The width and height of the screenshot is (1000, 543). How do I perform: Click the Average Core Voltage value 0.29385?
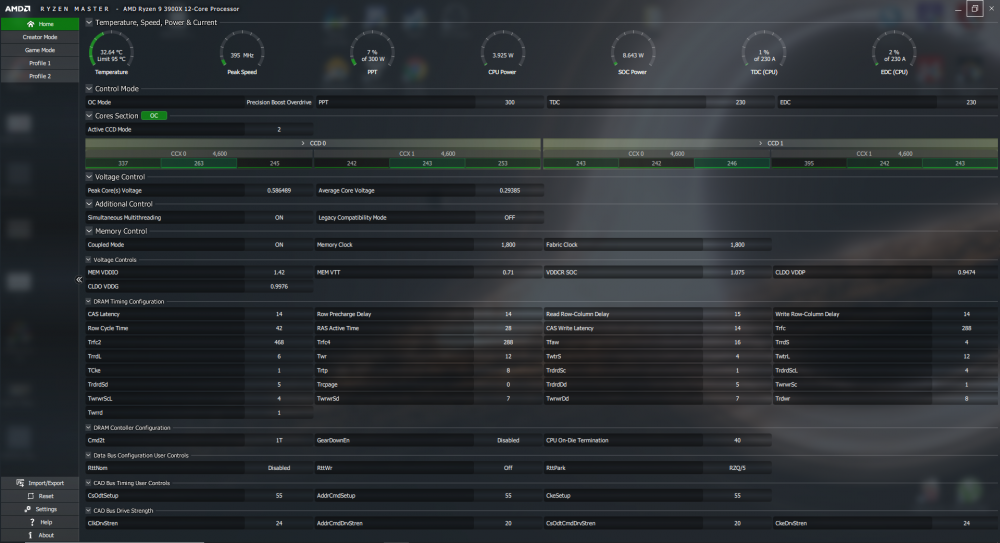click(x=510, y=190)
